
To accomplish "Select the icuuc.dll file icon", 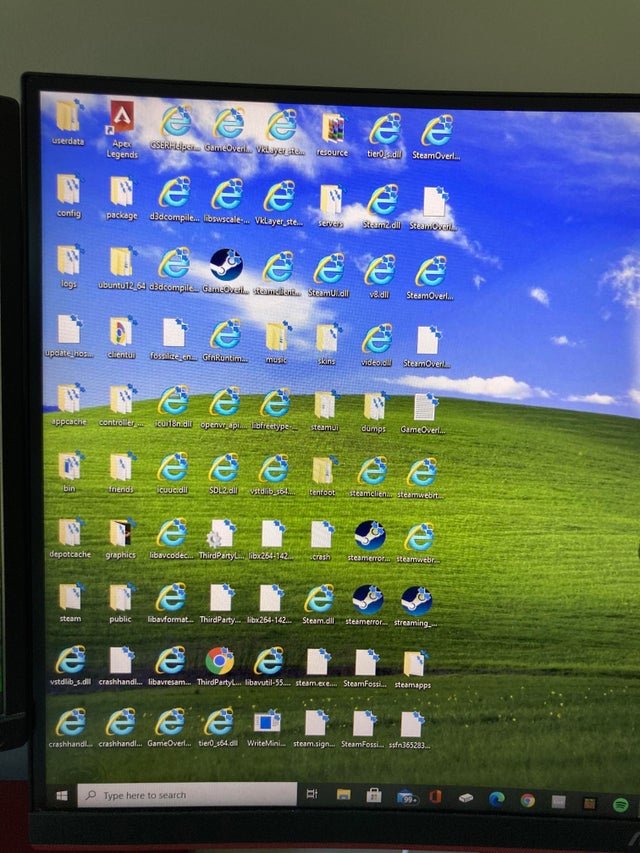I will coord(173,467).
